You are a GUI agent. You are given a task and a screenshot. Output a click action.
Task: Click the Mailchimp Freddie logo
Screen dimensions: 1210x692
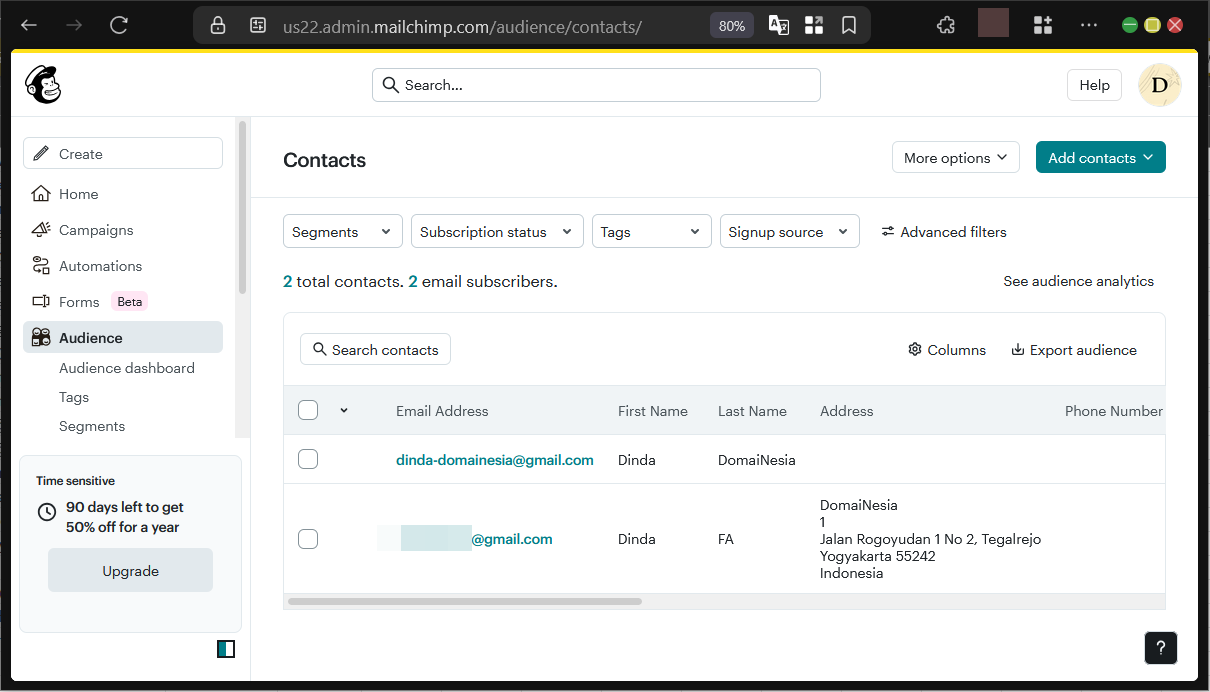click(42, 84)
